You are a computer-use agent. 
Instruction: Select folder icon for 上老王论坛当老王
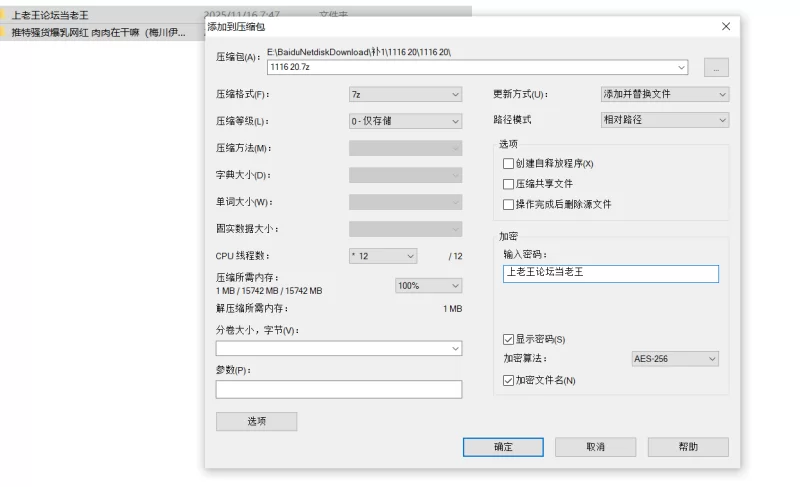point(5,16)
